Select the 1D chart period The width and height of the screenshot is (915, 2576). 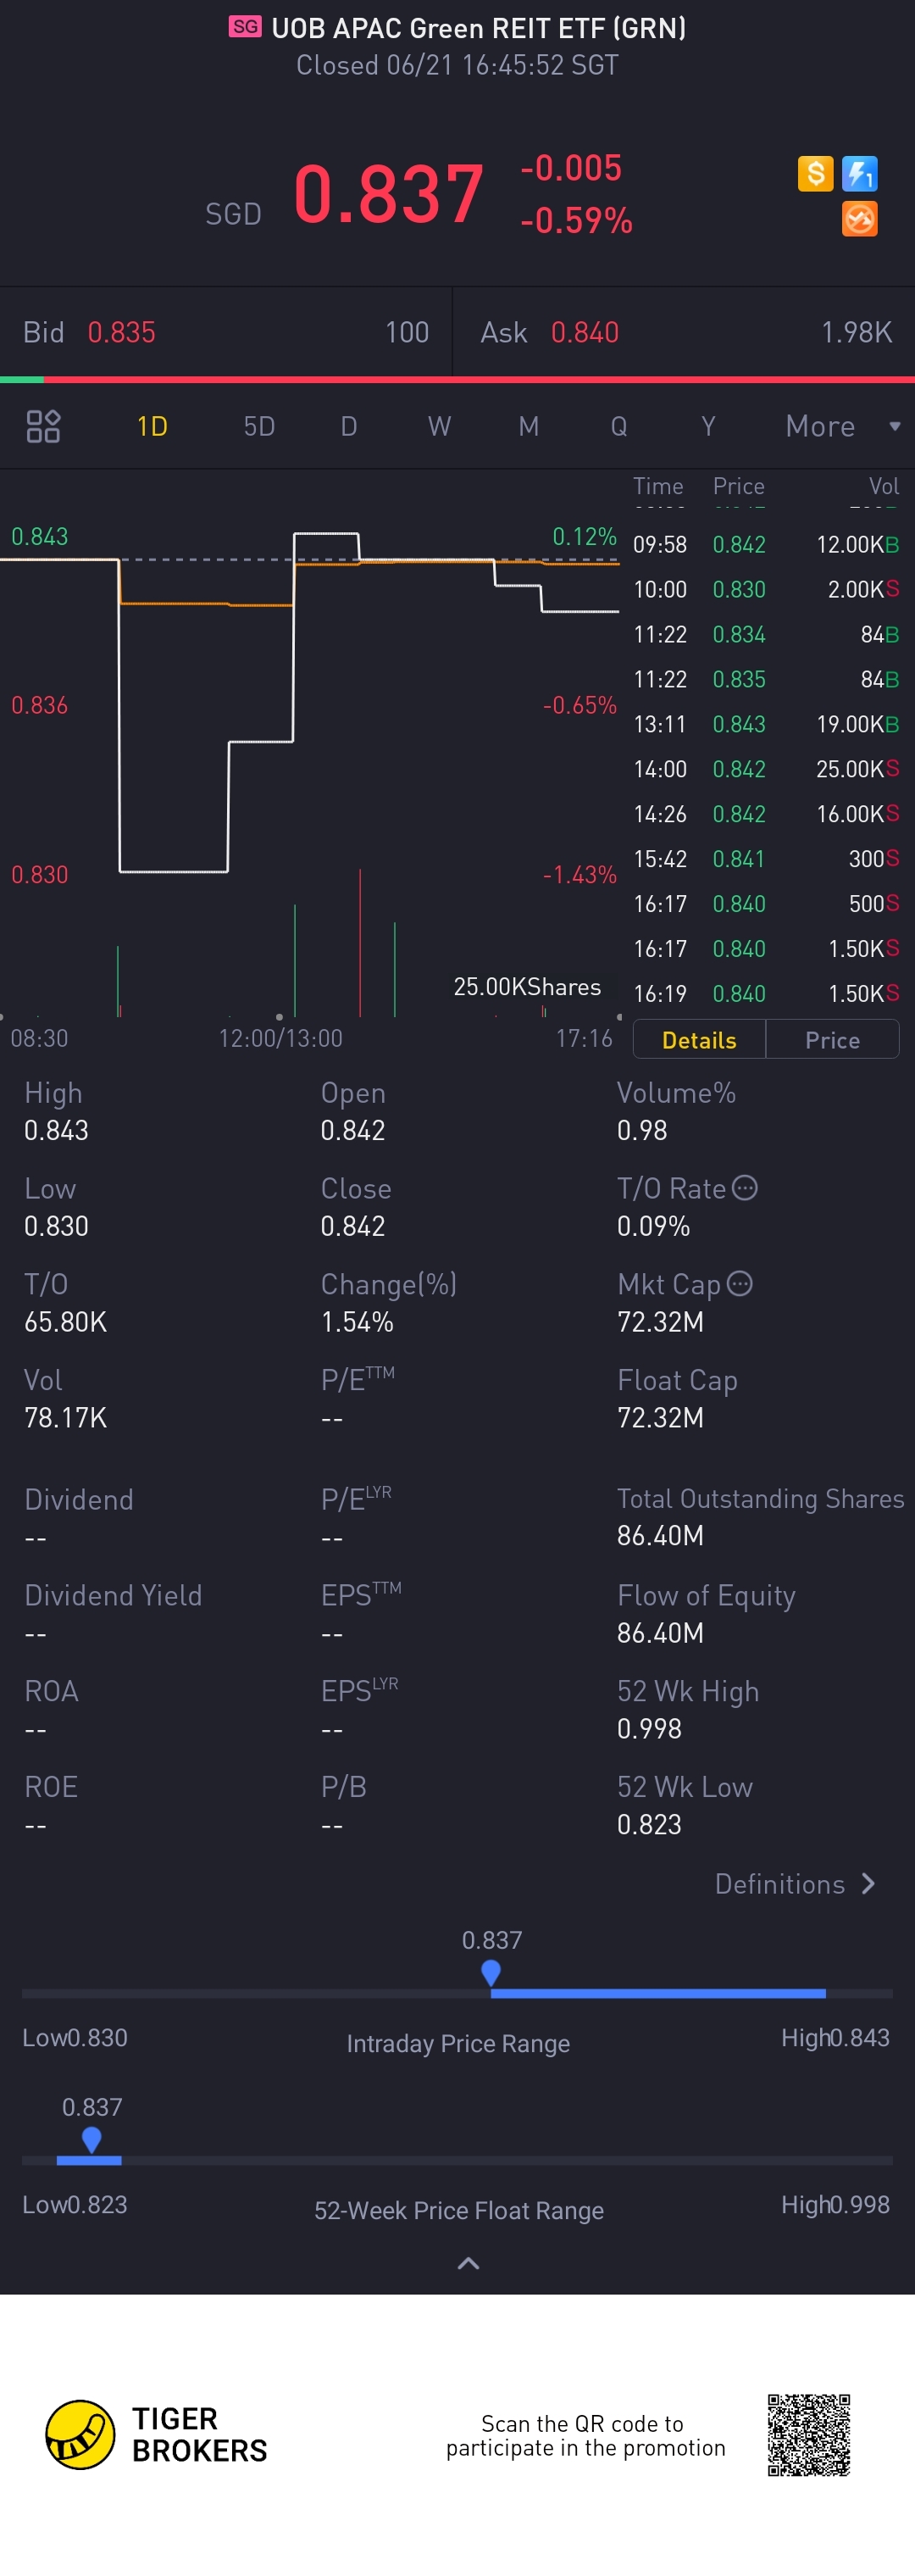152,427
